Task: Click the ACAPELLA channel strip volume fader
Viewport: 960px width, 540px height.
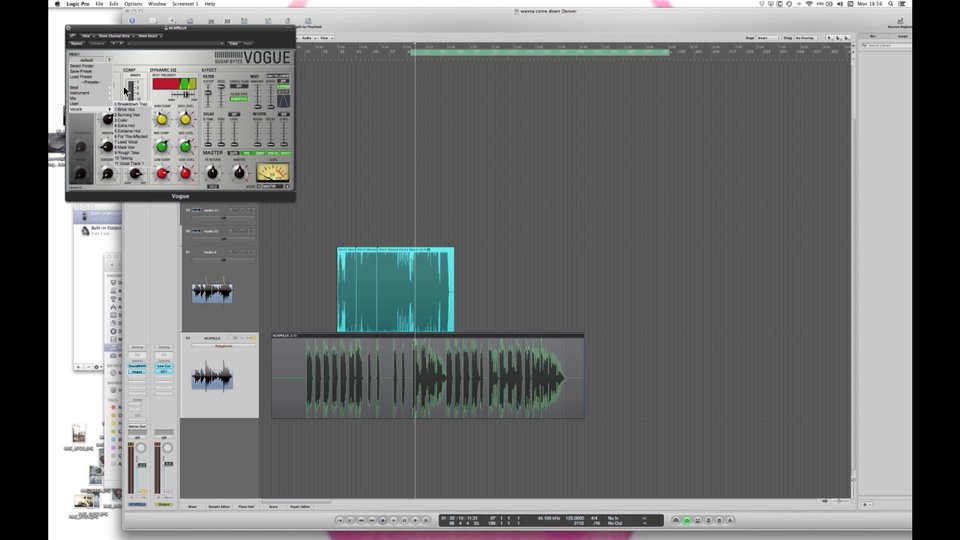Action: 142,467
